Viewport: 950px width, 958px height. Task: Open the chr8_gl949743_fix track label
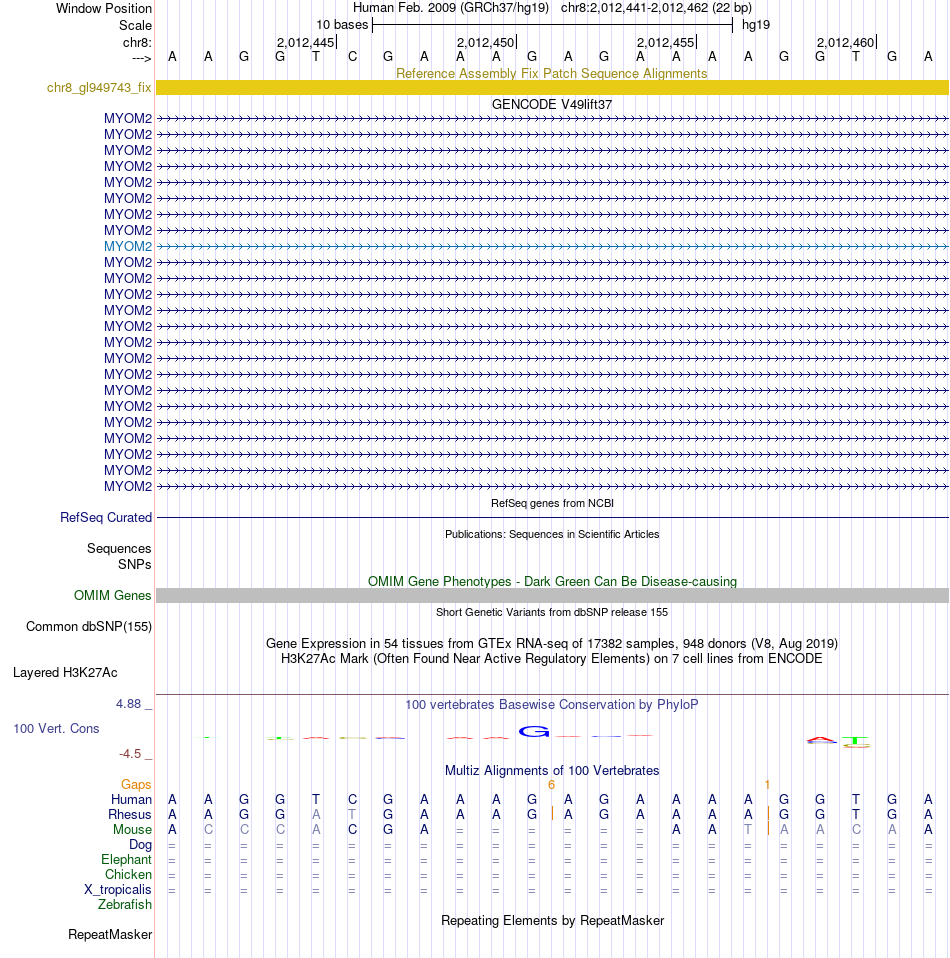[x=99, y=87]
